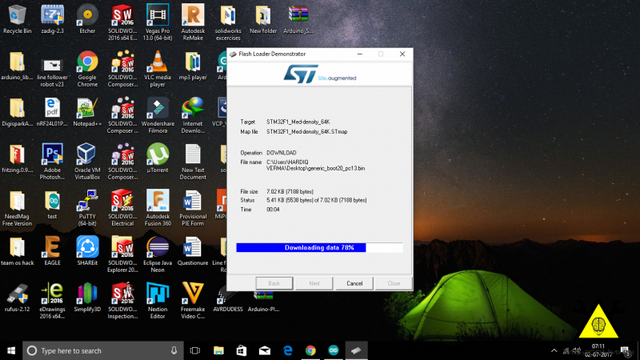Open Arduino IDE from the taskbar
Viewport: 640px width, 360px height.
pyautogui.click(x=333, y=351)
